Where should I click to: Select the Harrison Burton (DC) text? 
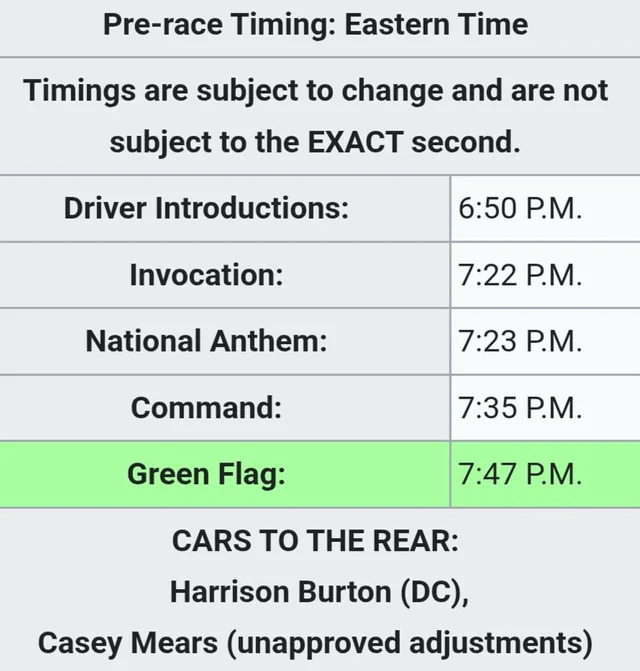pyautogui.click(x=319, y=592)
